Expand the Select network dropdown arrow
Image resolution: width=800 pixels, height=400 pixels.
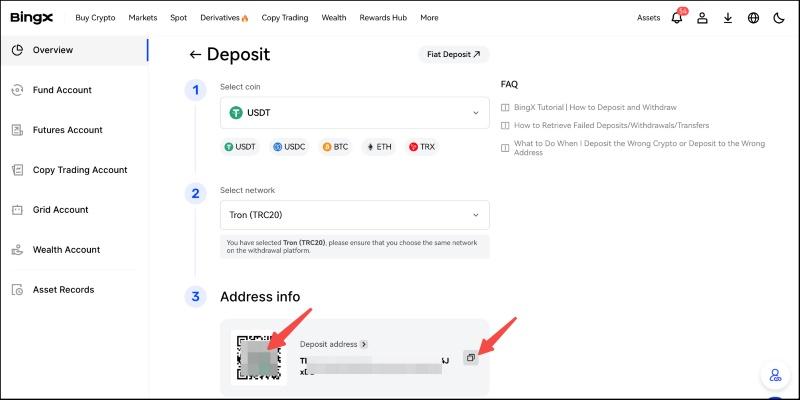pyautogui.click(x=476, y=215)
